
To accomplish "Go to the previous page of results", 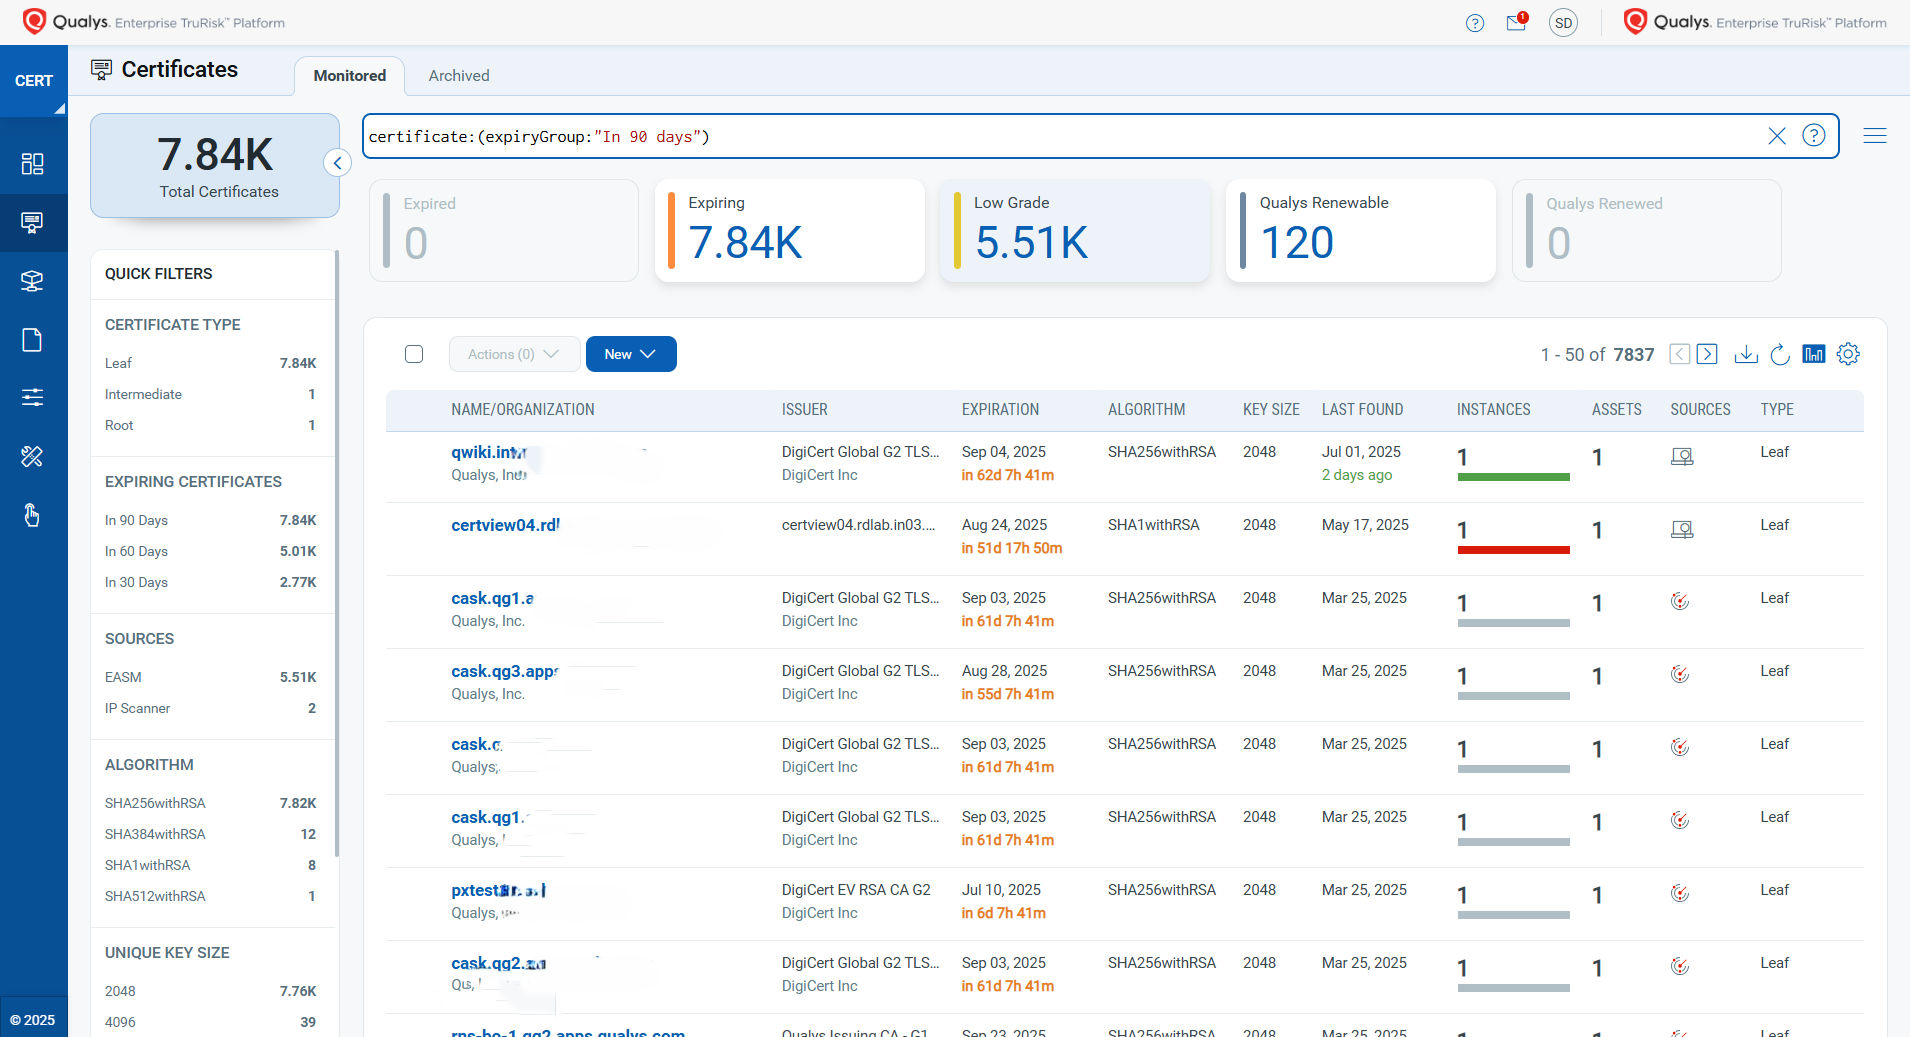I will (1680, 354).
